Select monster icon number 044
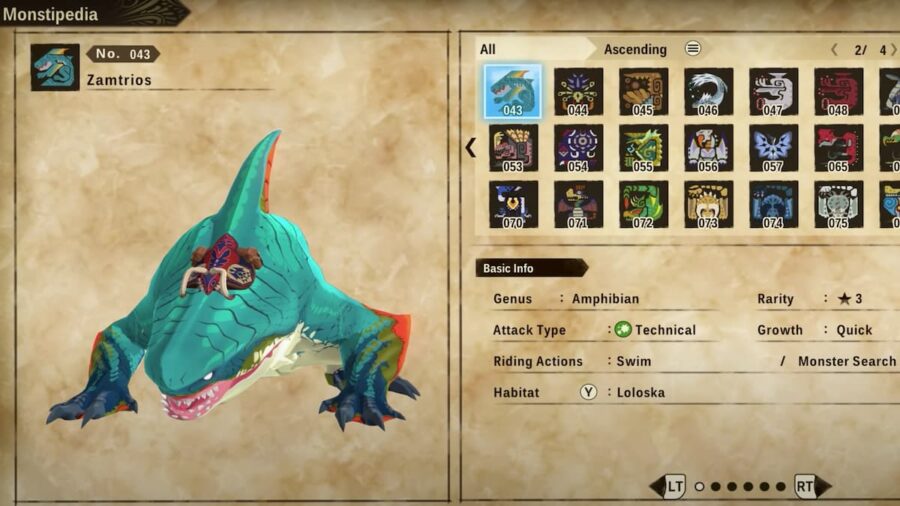This screenshot has height=506, width=900. (578, 92)
